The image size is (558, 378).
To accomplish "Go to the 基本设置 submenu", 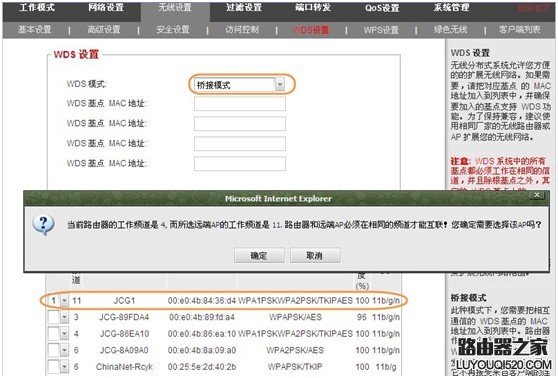I will point(35,30).
